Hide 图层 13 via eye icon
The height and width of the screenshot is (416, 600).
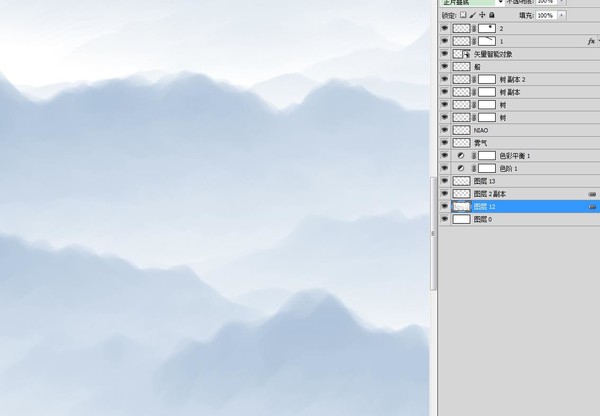coord(444,181)
